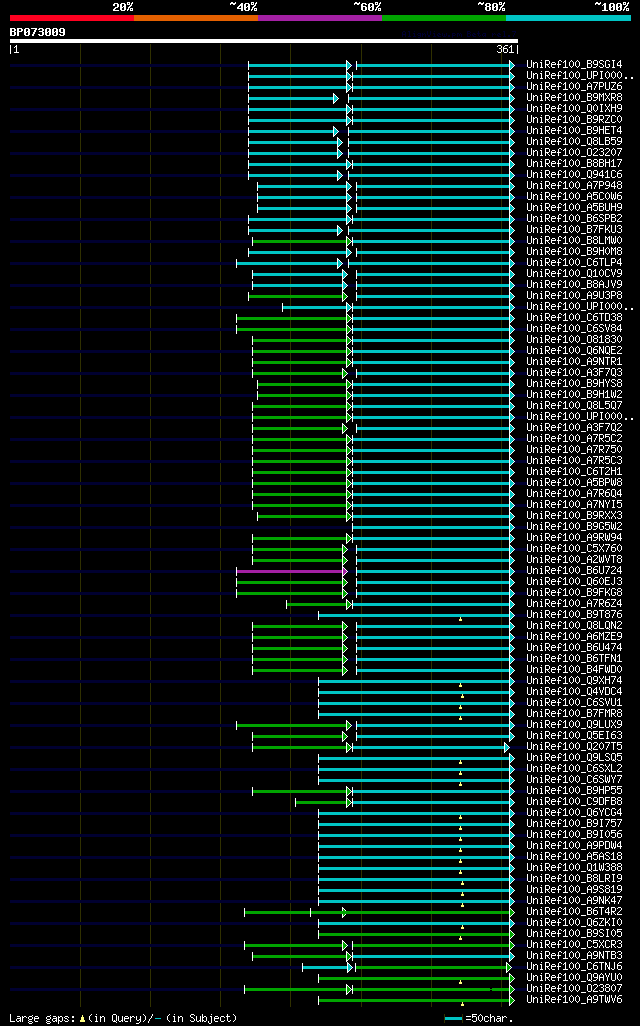The image size is (640, 1026).
Task: Click hit label UniRef100_A3F7Q3
Action: (x=575, y=373)
